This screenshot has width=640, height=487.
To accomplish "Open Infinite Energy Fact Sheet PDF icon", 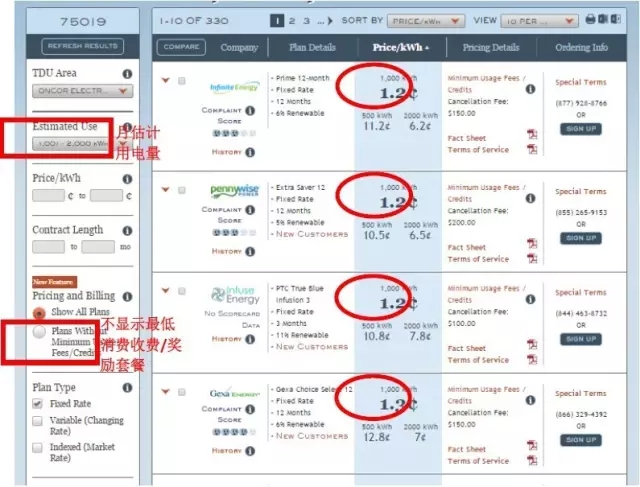I will (532, 134).
